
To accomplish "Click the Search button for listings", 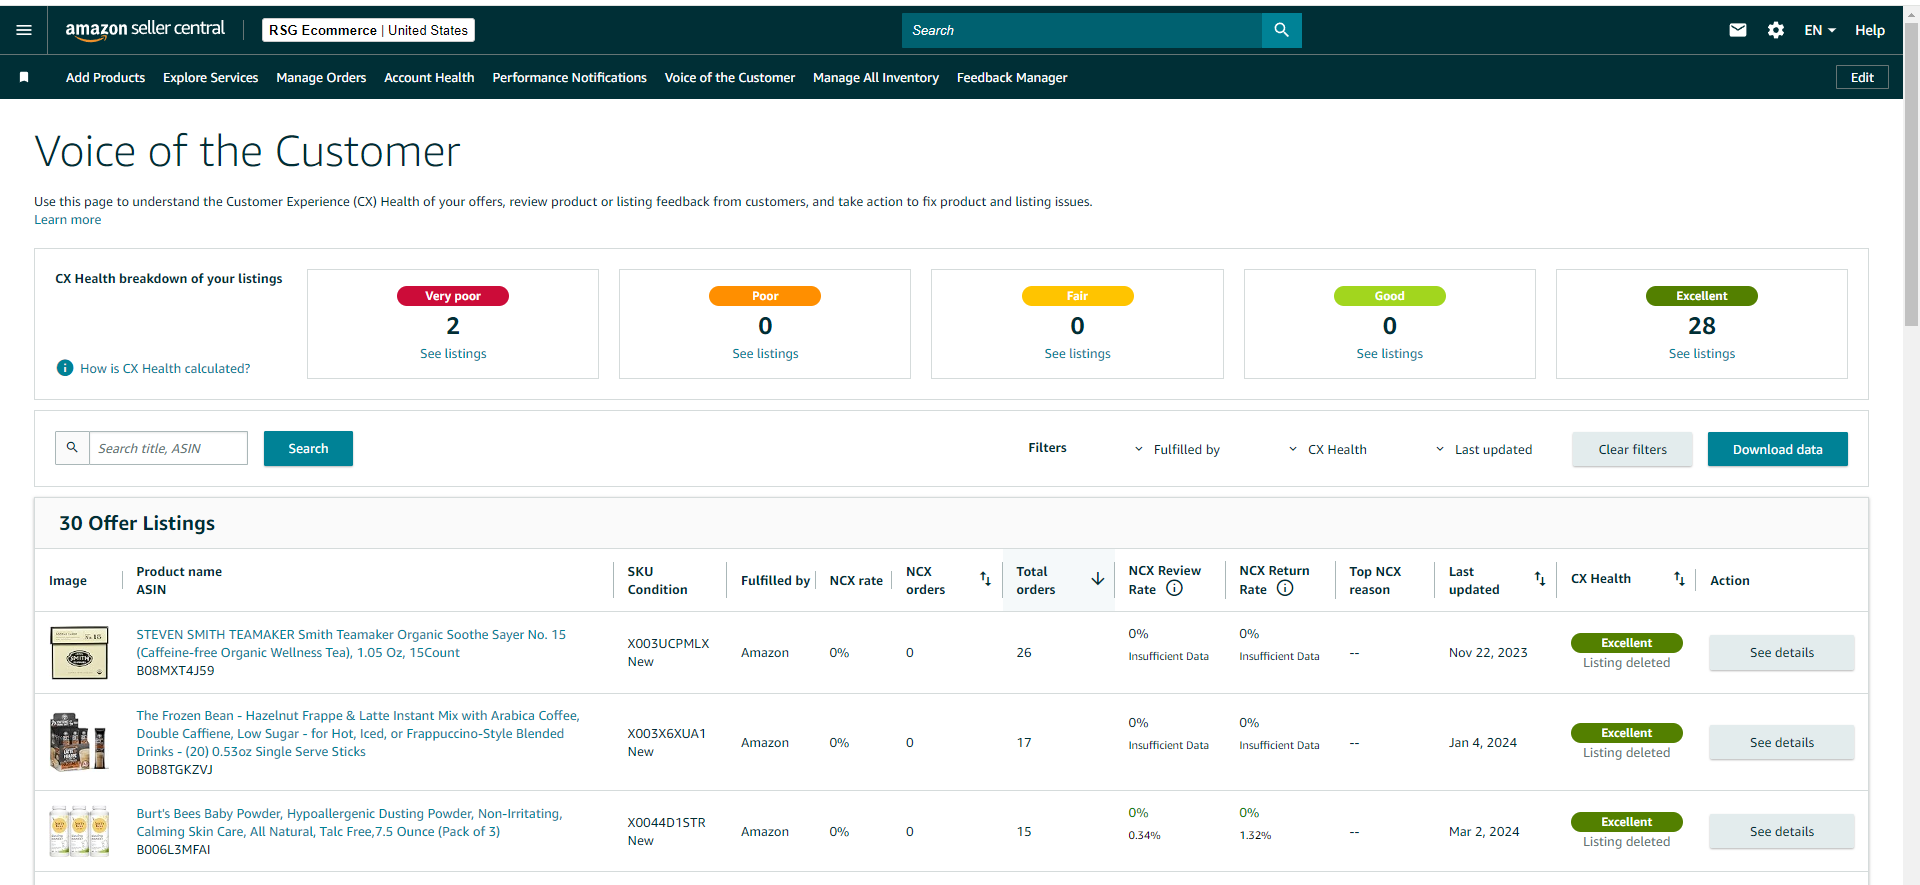I will tap(308, 448).
